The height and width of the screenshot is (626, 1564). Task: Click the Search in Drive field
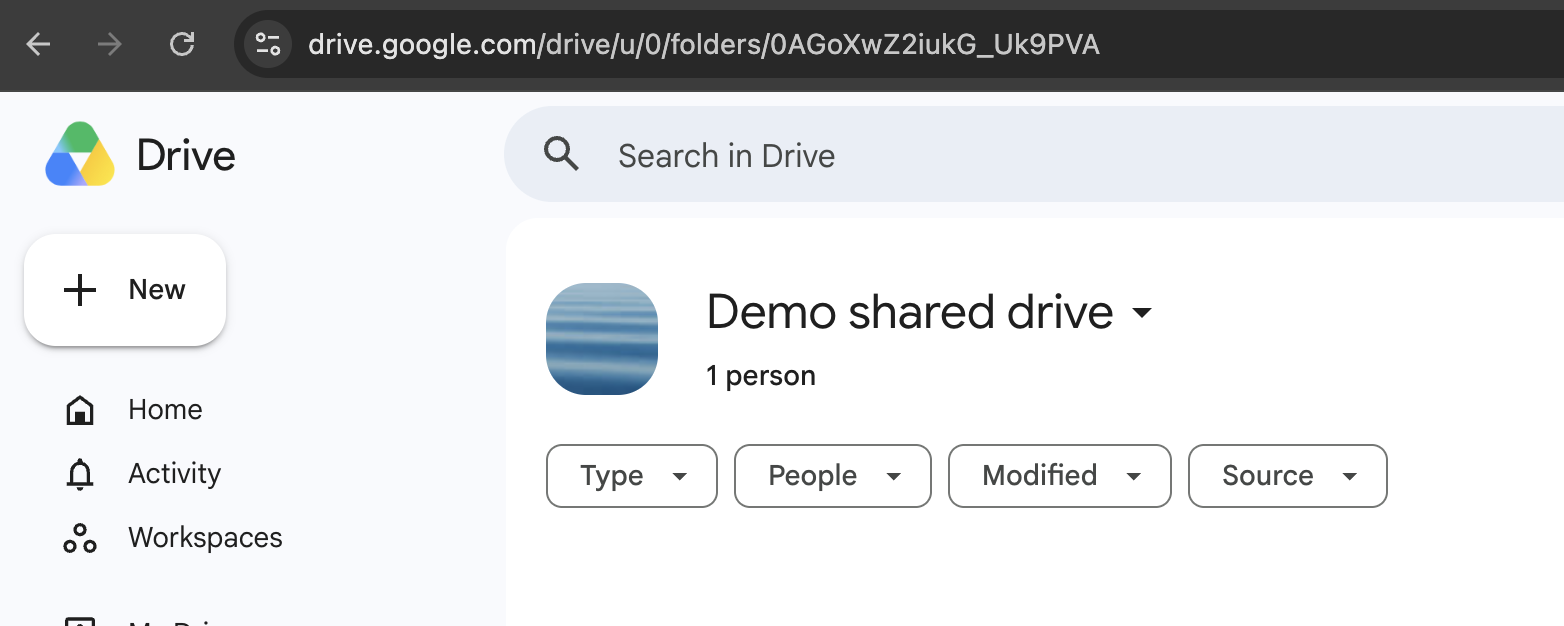1034,155
